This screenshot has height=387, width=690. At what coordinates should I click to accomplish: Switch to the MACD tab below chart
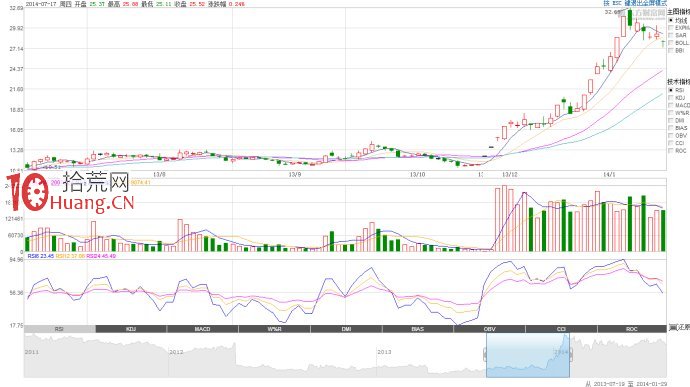point(203,329)
